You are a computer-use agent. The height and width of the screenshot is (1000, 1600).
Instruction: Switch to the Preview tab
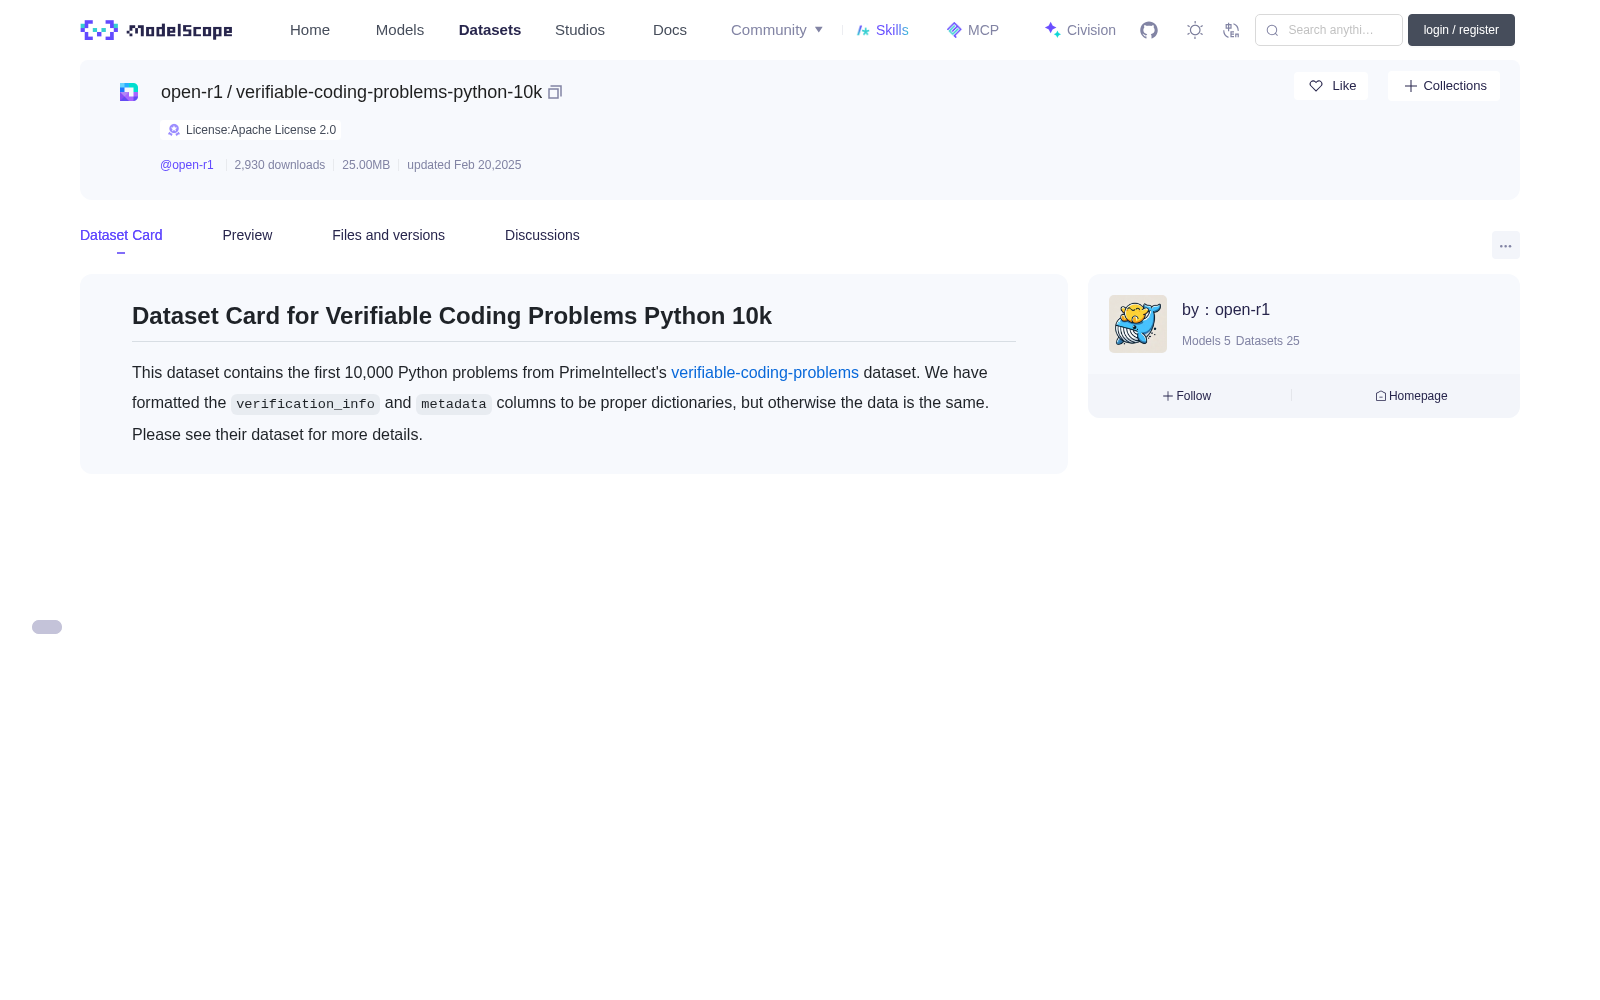[247, 235]
